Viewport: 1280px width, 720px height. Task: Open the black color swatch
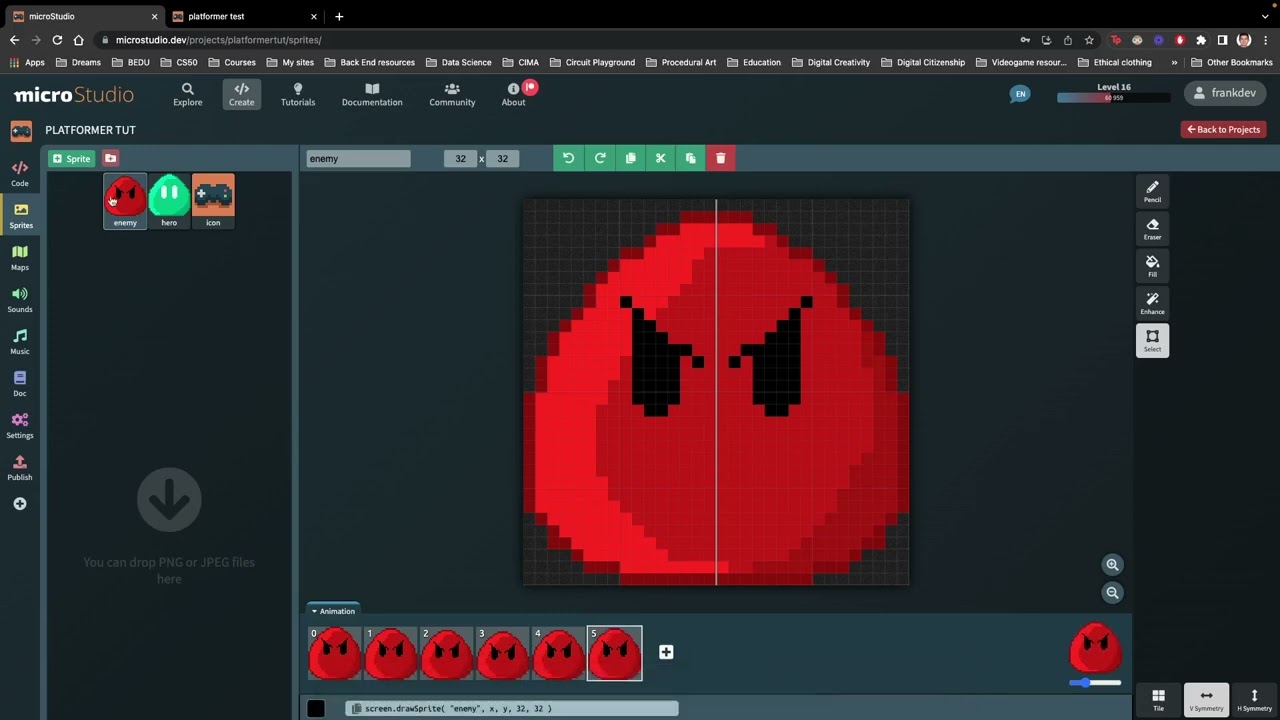click(x=316, y=708)
